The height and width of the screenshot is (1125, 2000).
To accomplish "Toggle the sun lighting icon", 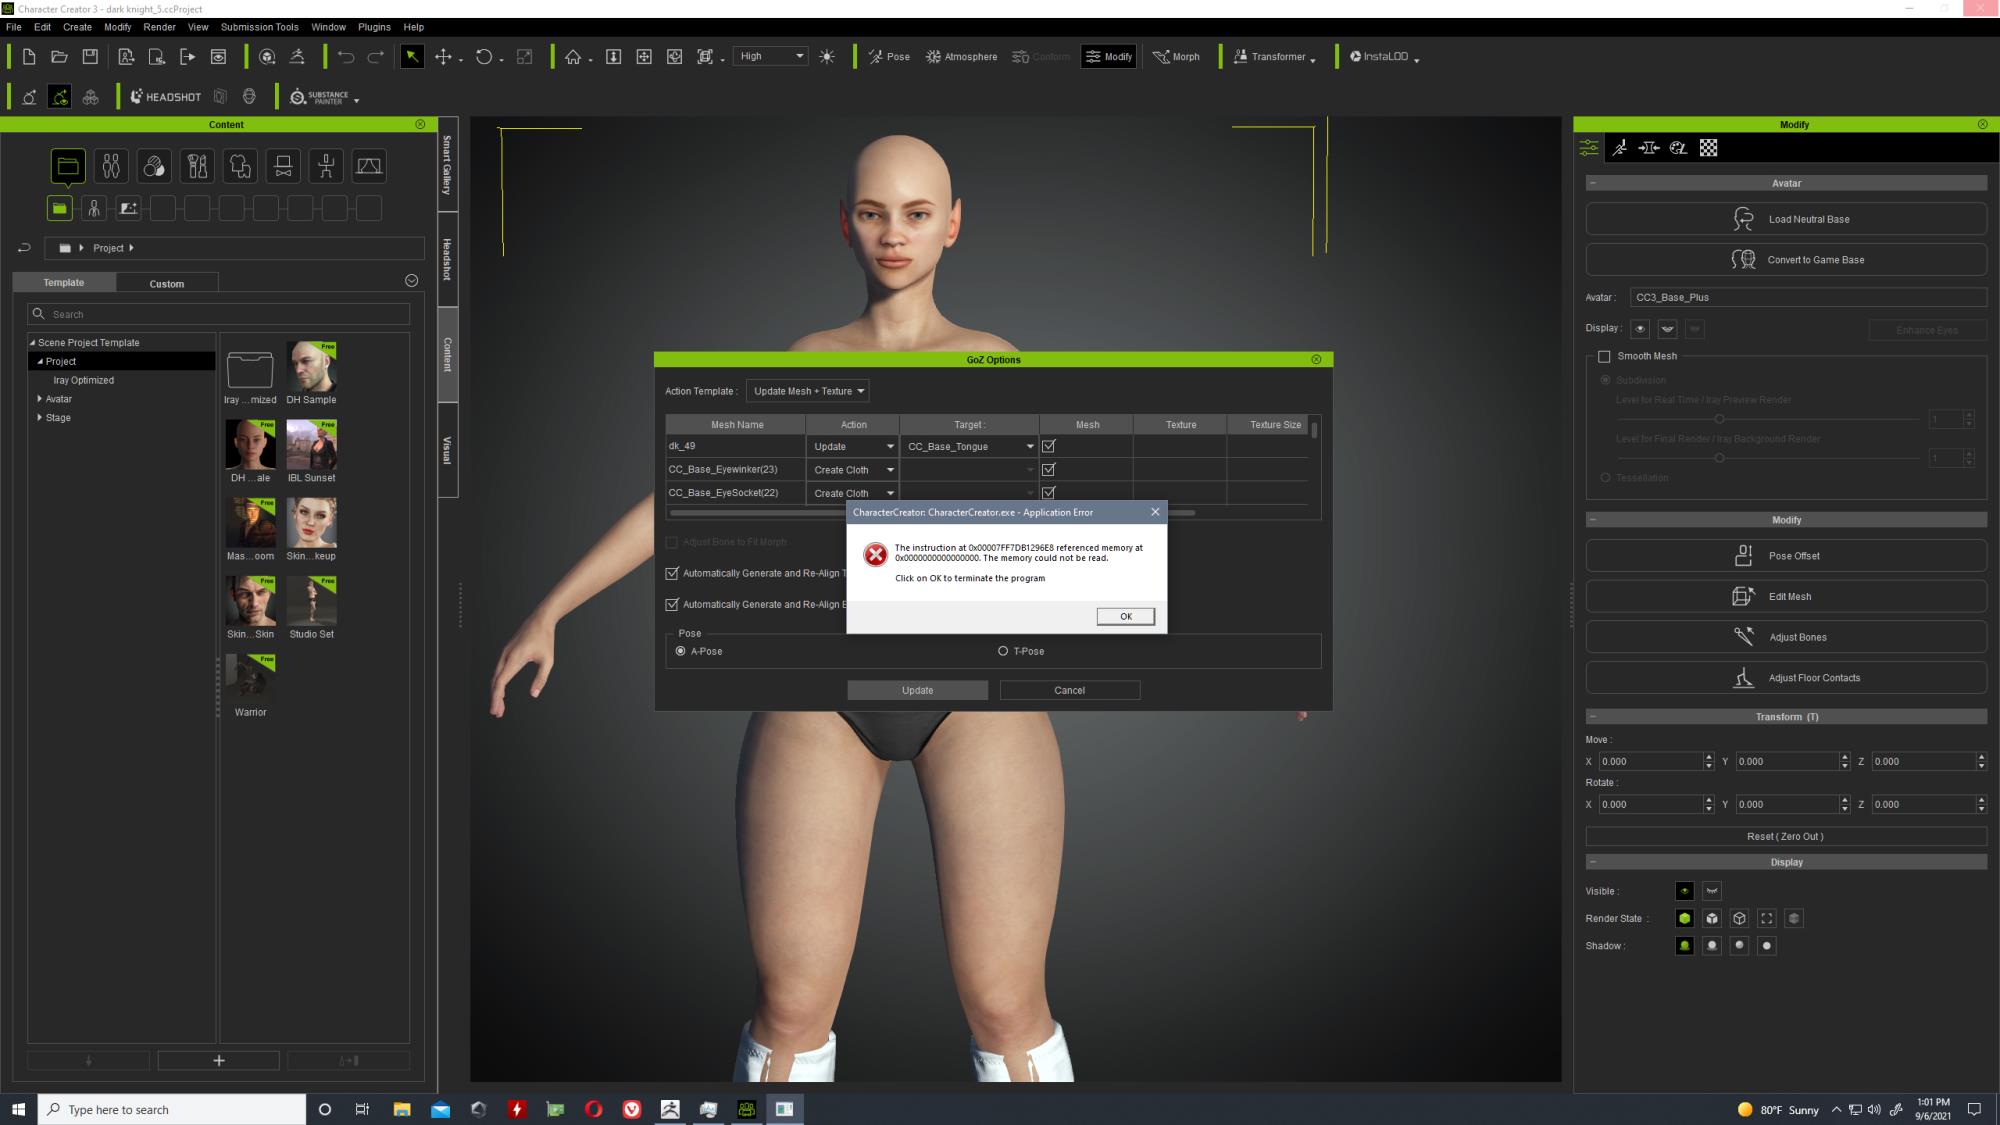I will 827,57.
